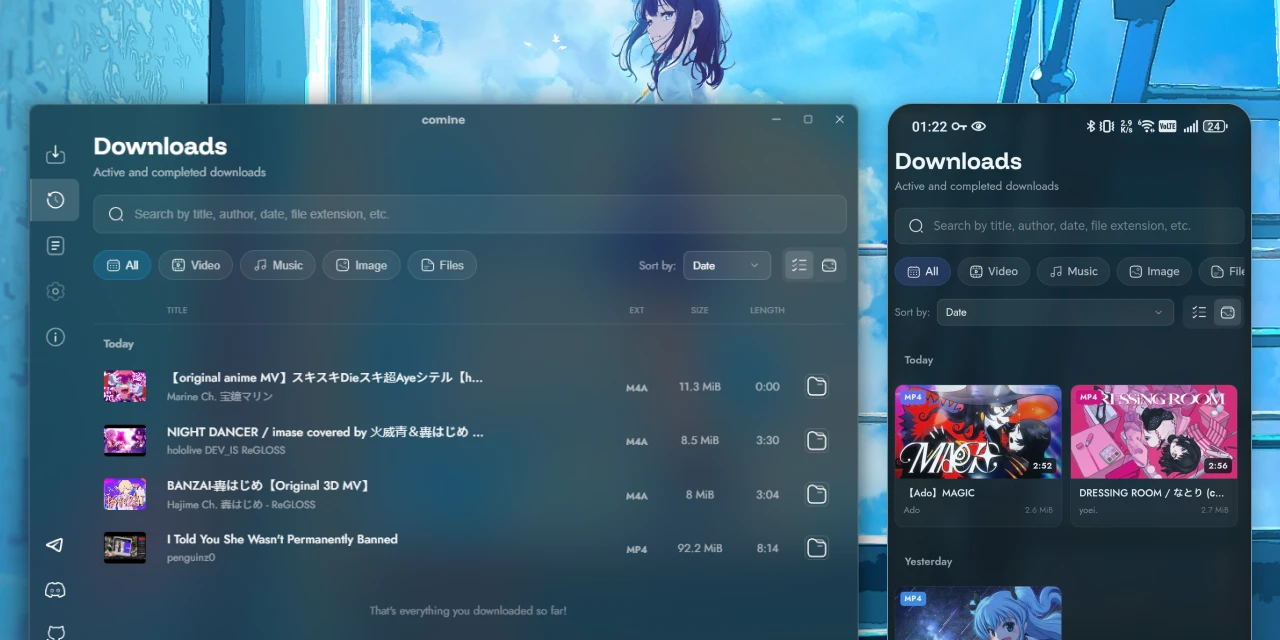Filter desktop downloads by Files
Viewport: 1280px width, 640px height.
442,265
